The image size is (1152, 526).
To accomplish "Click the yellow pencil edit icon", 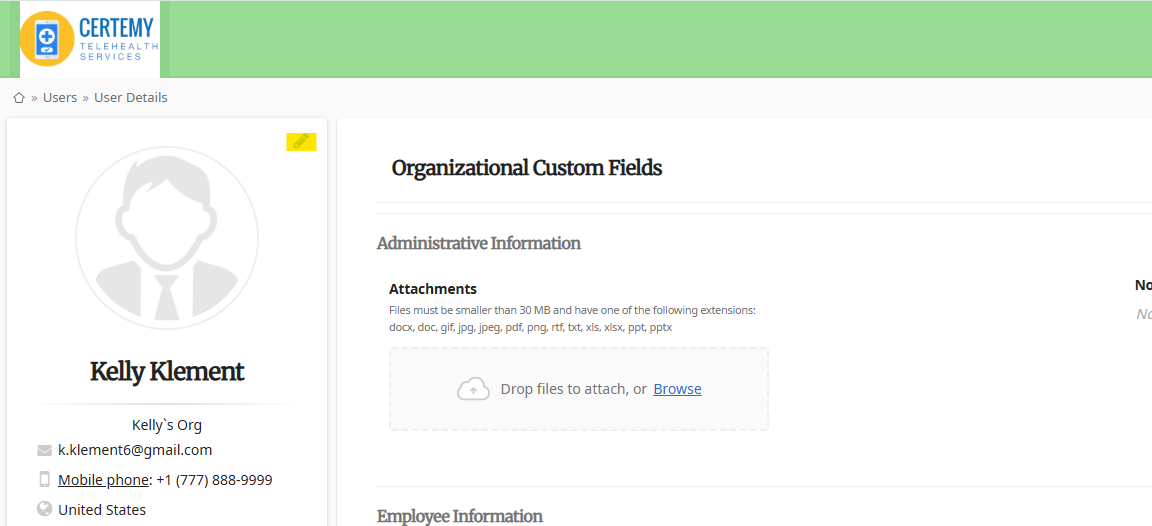I will (x=301, y=142).
